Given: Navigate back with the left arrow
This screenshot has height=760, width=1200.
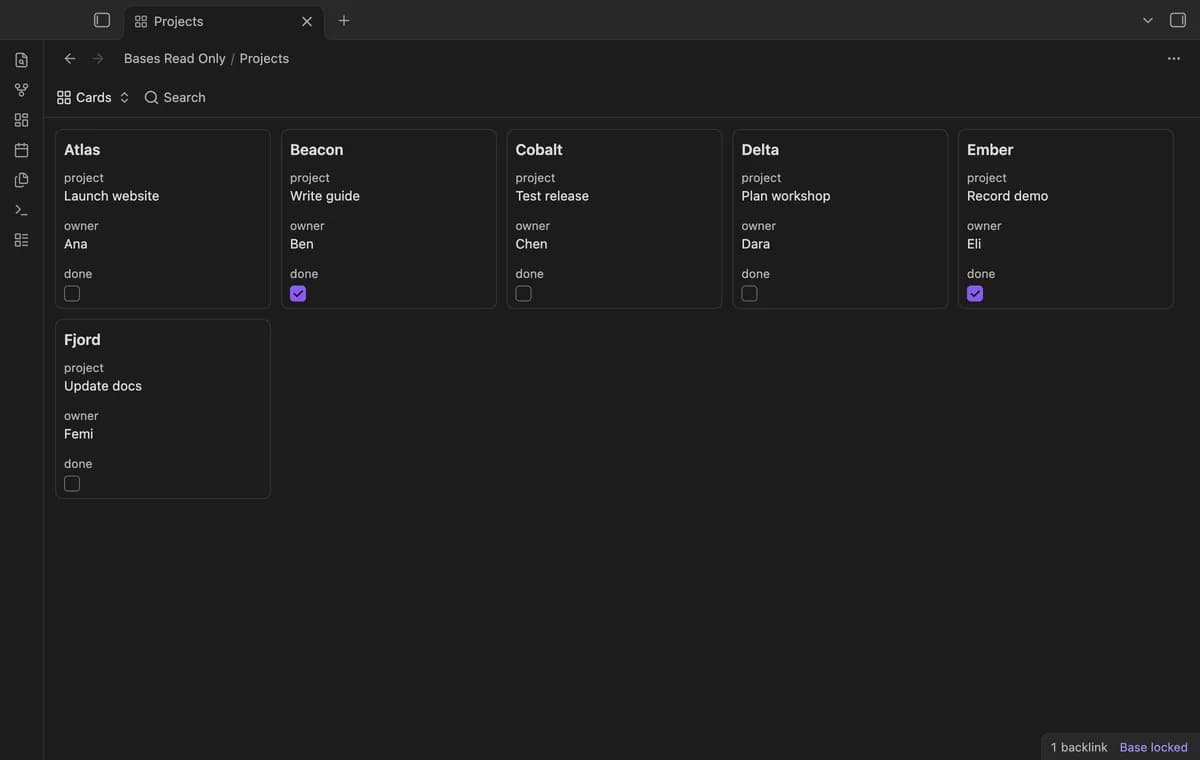Looking at the screenshot, I should (70, 58).
